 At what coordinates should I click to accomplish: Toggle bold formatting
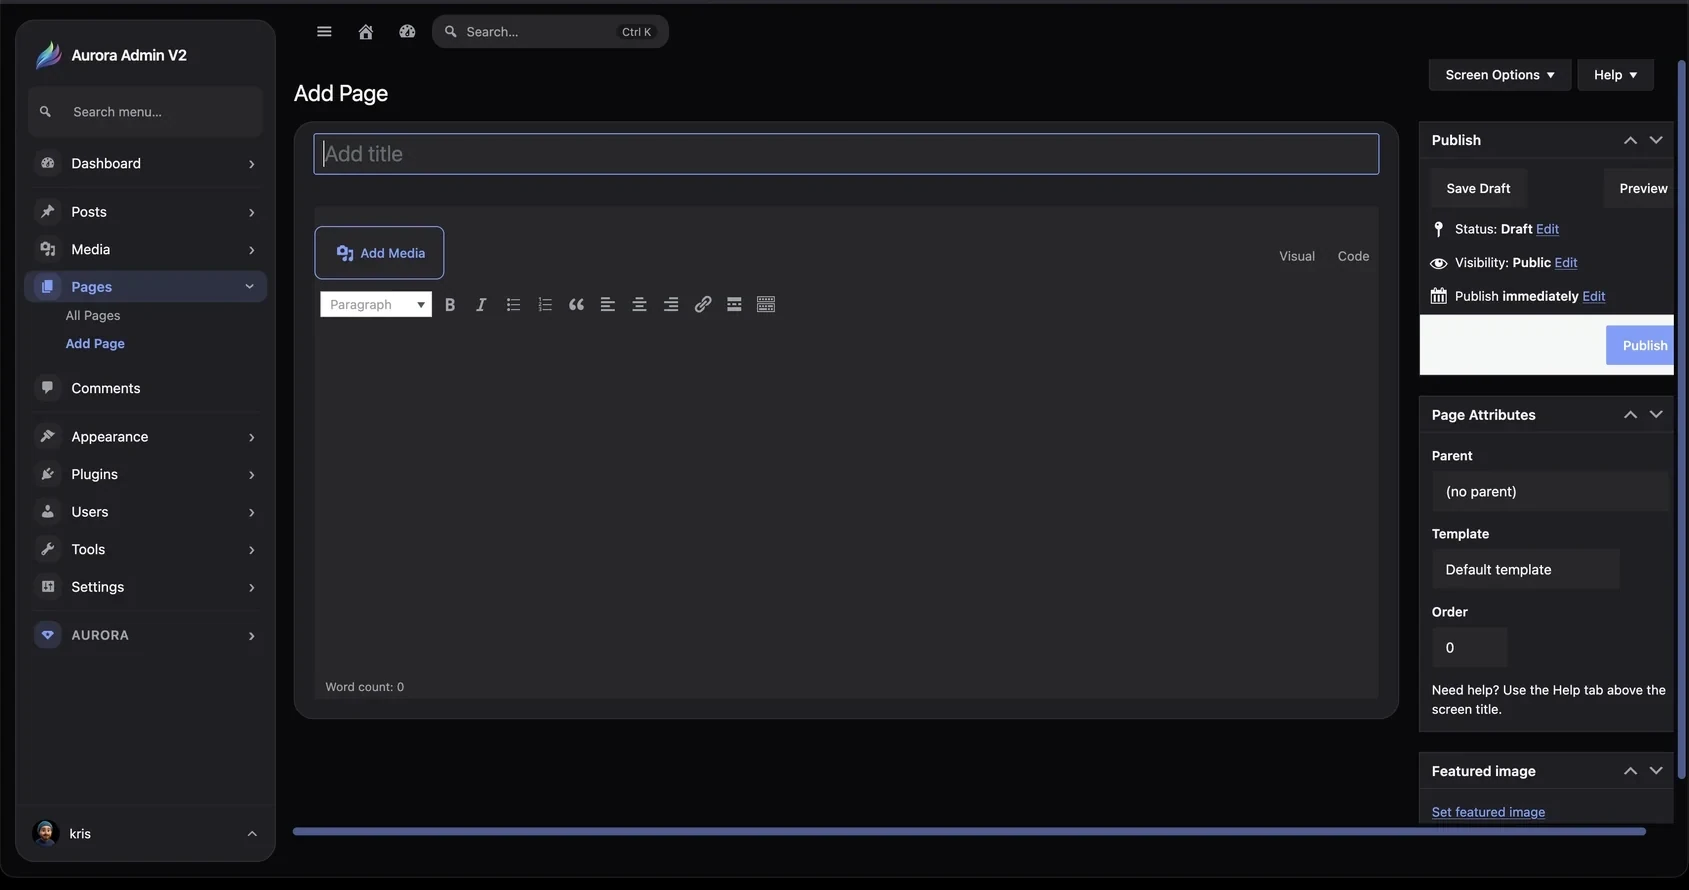[x=450, y=305]
